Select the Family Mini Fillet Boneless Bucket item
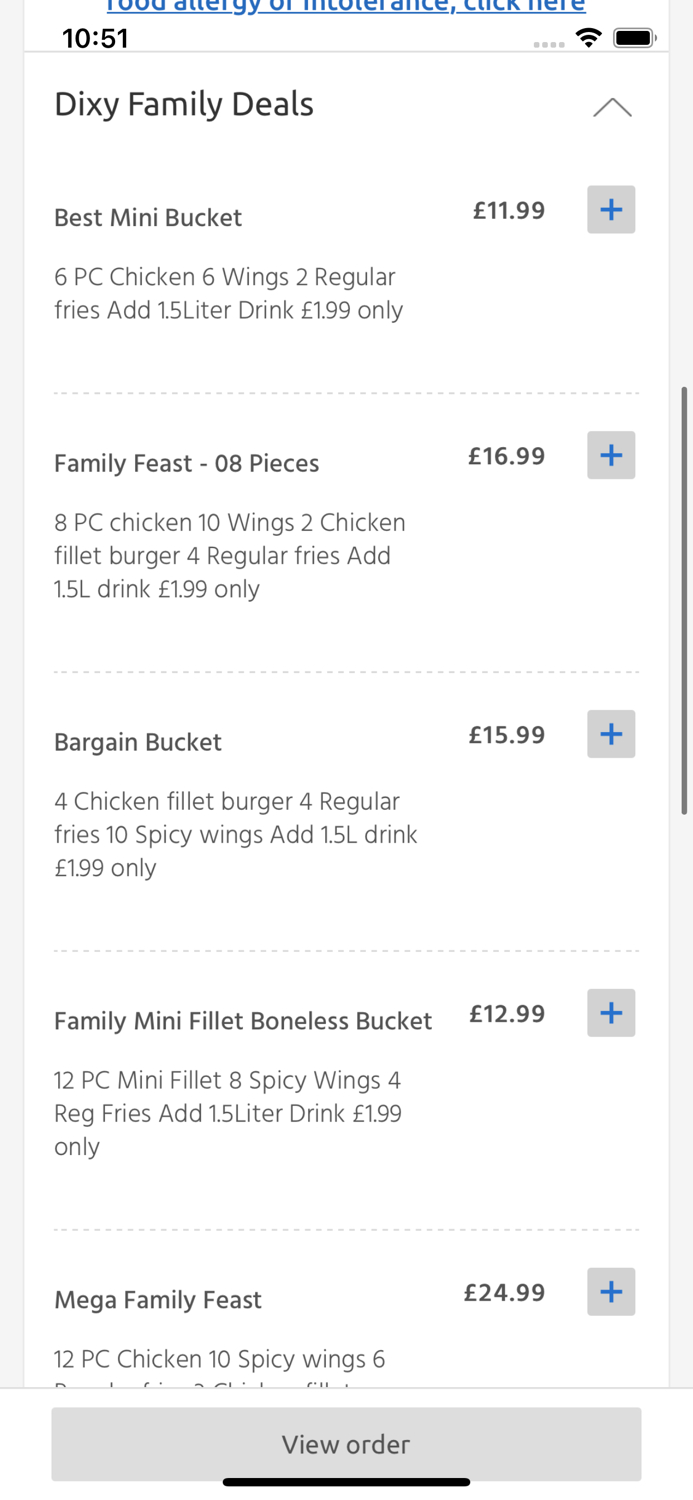Viewport: 693px width, 1500px height. (243, 1021)
